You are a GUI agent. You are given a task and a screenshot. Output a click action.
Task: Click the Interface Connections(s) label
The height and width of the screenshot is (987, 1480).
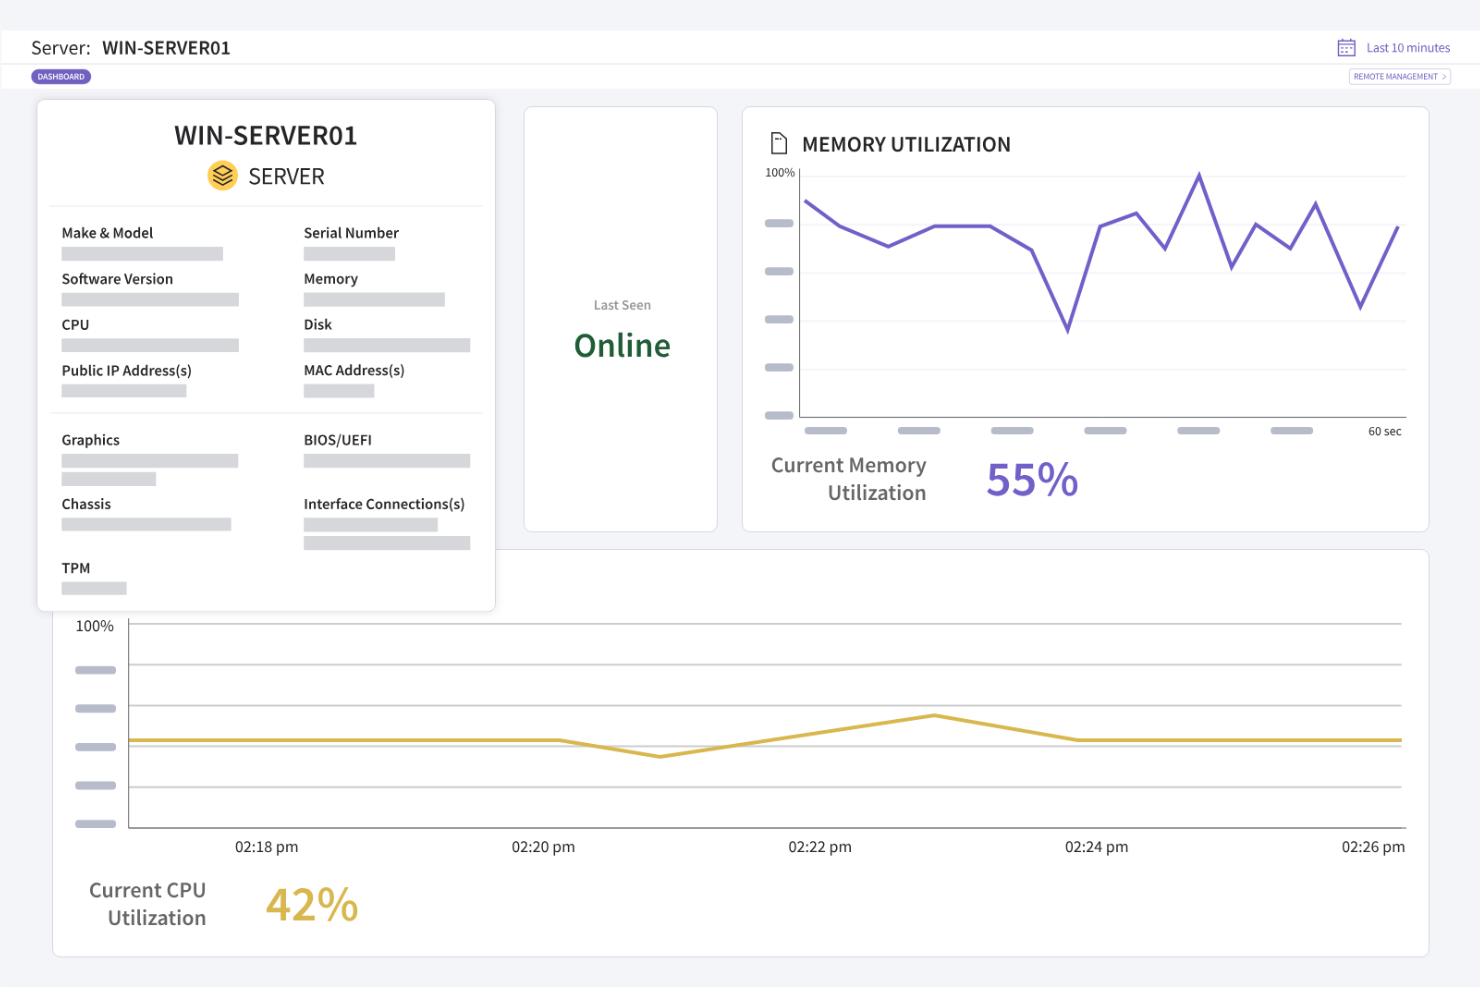pos(384,504)
